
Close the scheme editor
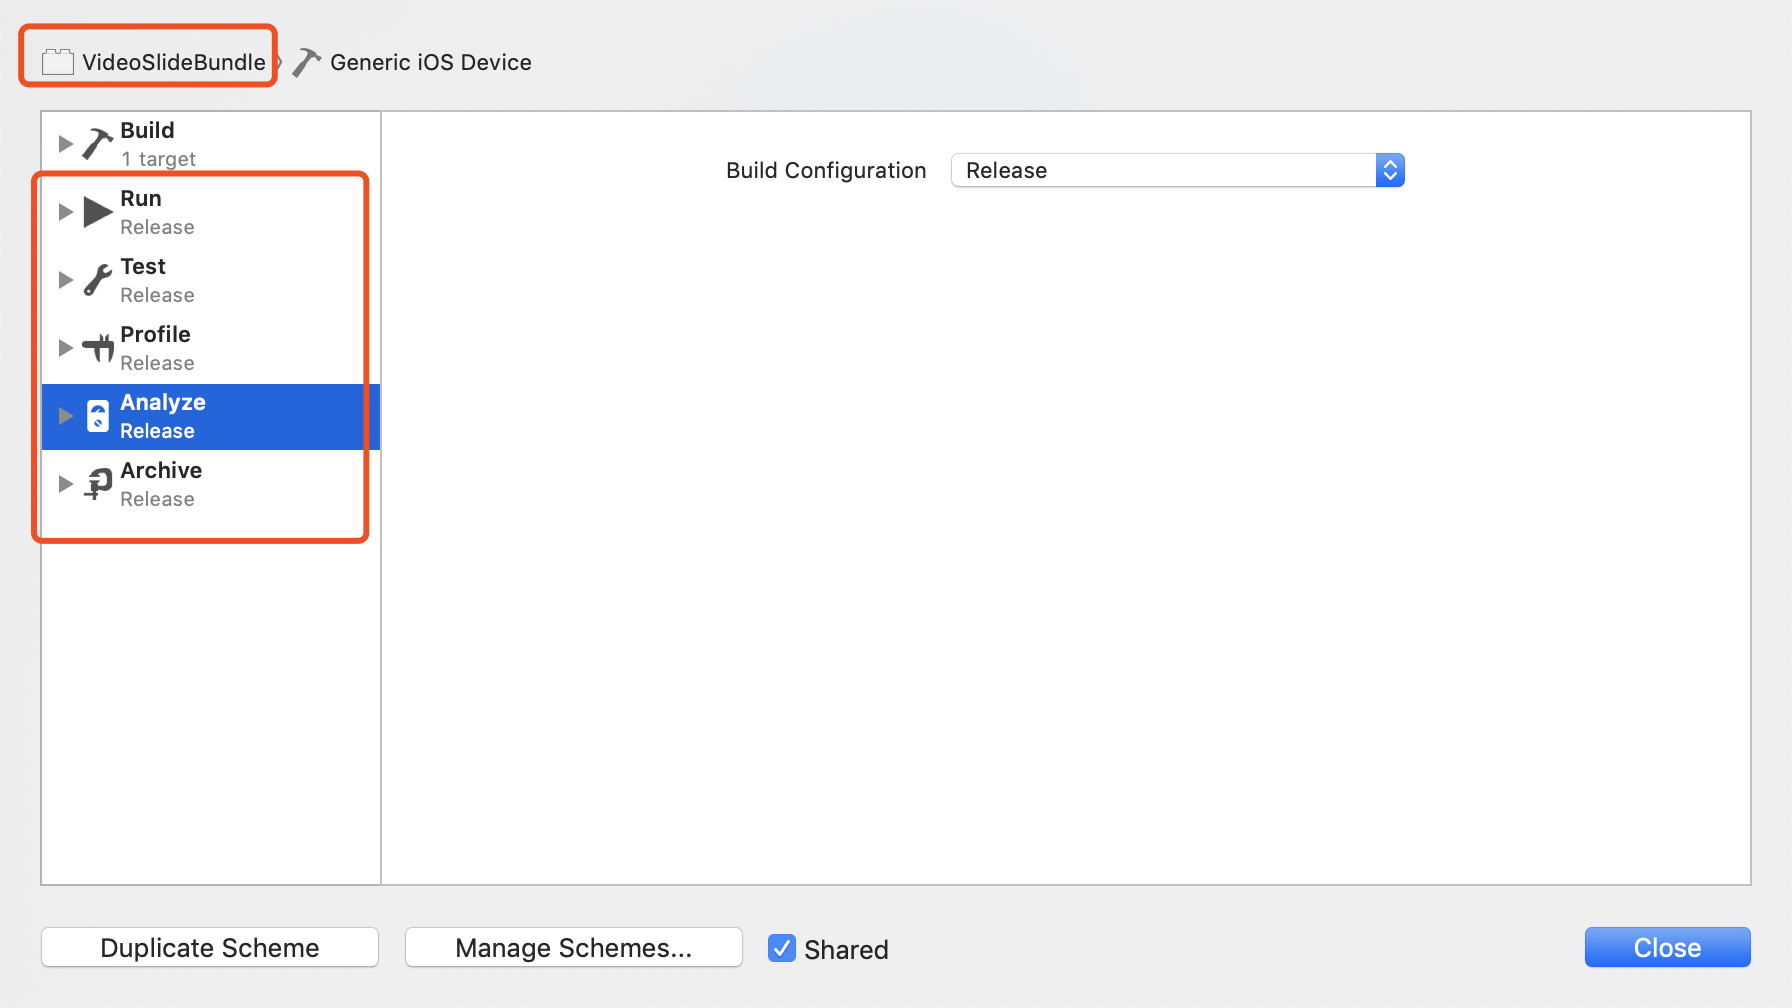(x=1667, y=948)
